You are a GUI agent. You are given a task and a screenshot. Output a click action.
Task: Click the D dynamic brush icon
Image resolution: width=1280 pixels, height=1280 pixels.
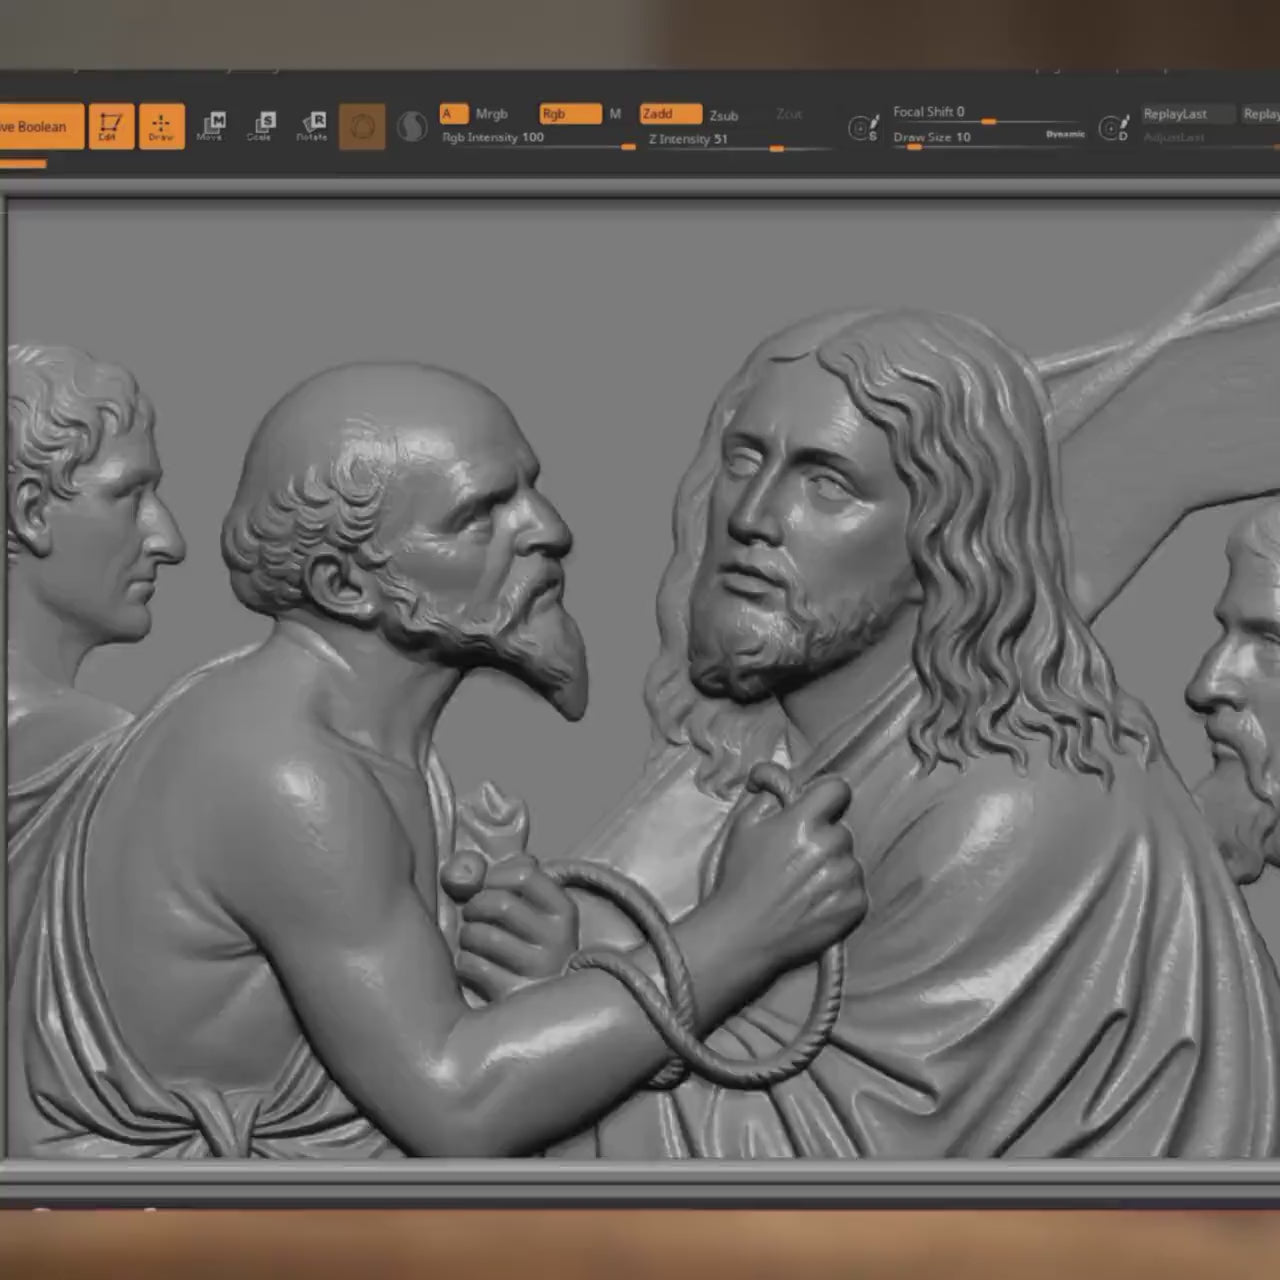click(x=1113, y=128)
